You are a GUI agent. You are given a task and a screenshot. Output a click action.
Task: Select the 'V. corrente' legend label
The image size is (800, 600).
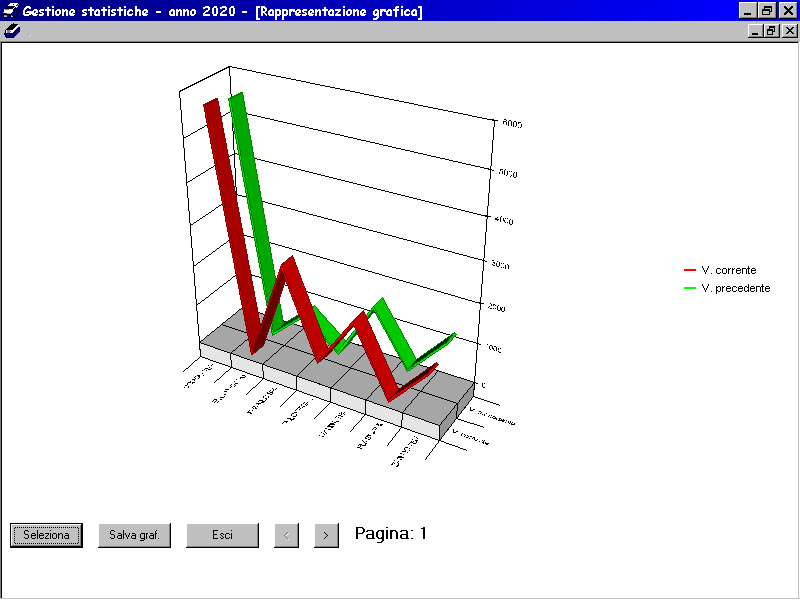coord(729,270)
